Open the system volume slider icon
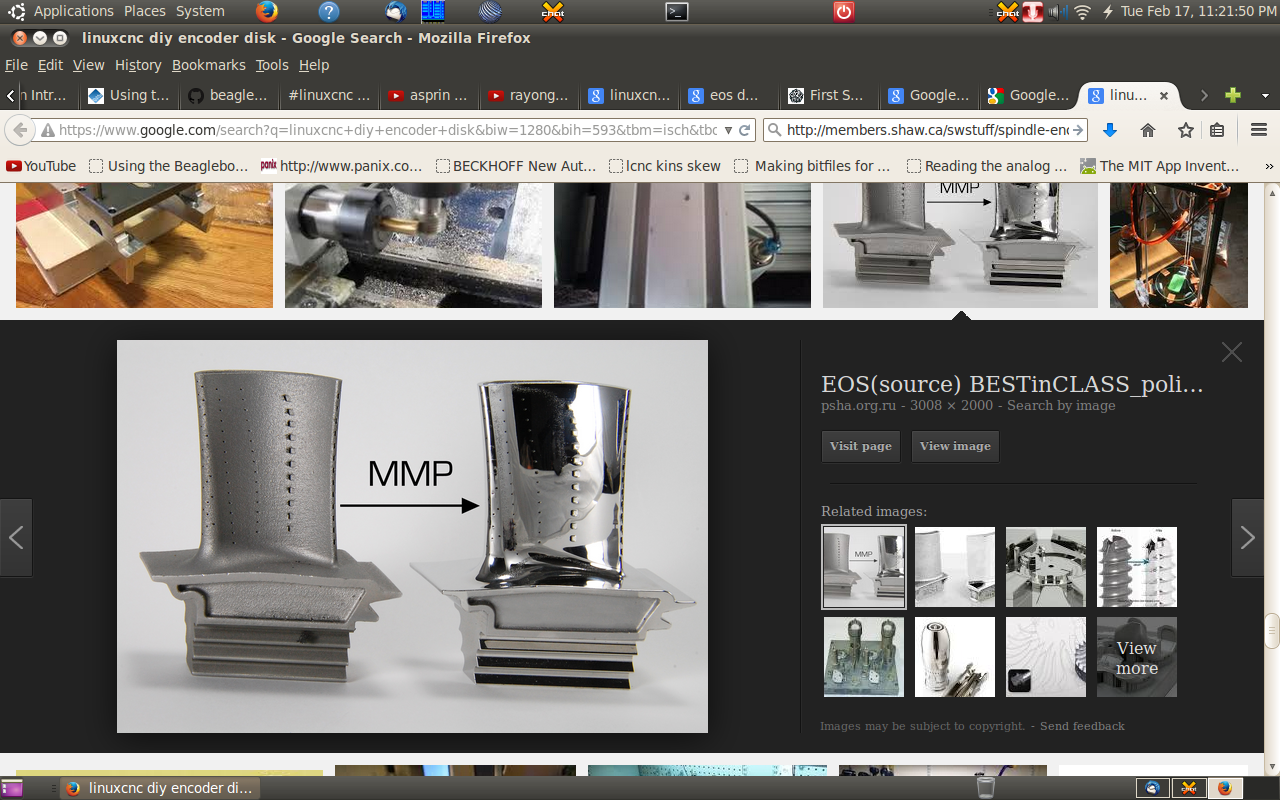Image resolution: width=1280 pixels, height=800 pixels. (1059, 12)
